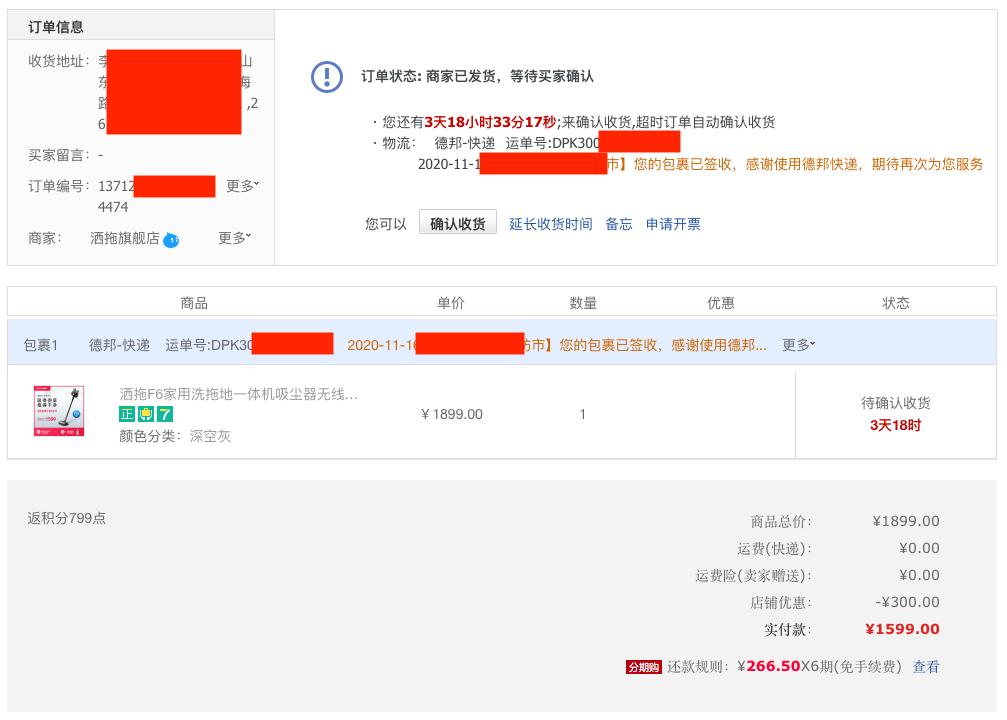Viewport: 1007px width, 720px height.
Task: Expand 更多 beside the seller name
Action: [231, 238]
